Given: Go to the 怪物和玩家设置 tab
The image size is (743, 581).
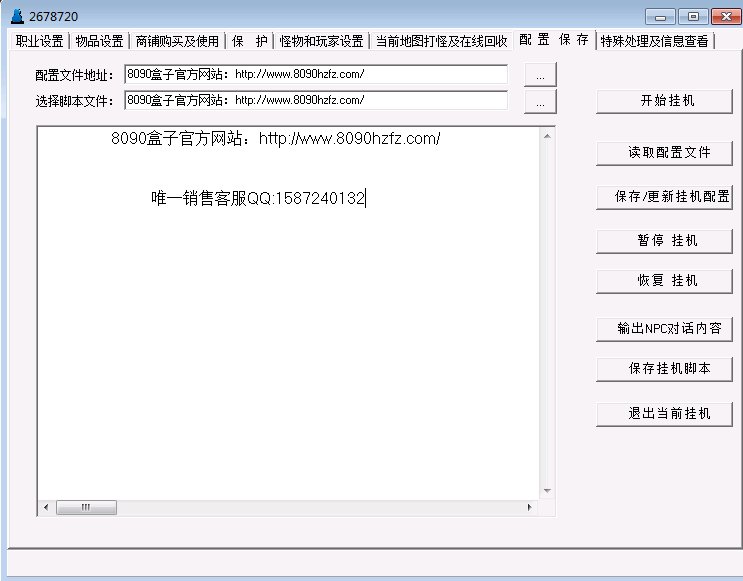Looking at the screenshot, I should click(x=321, y=41).
